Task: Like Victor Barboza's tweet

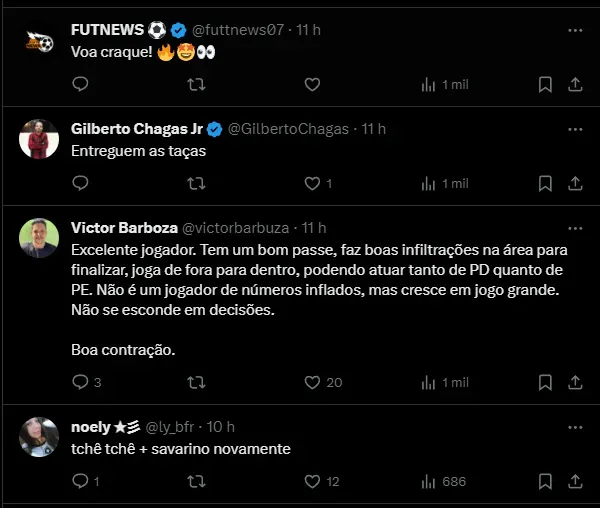Action: 312,382
